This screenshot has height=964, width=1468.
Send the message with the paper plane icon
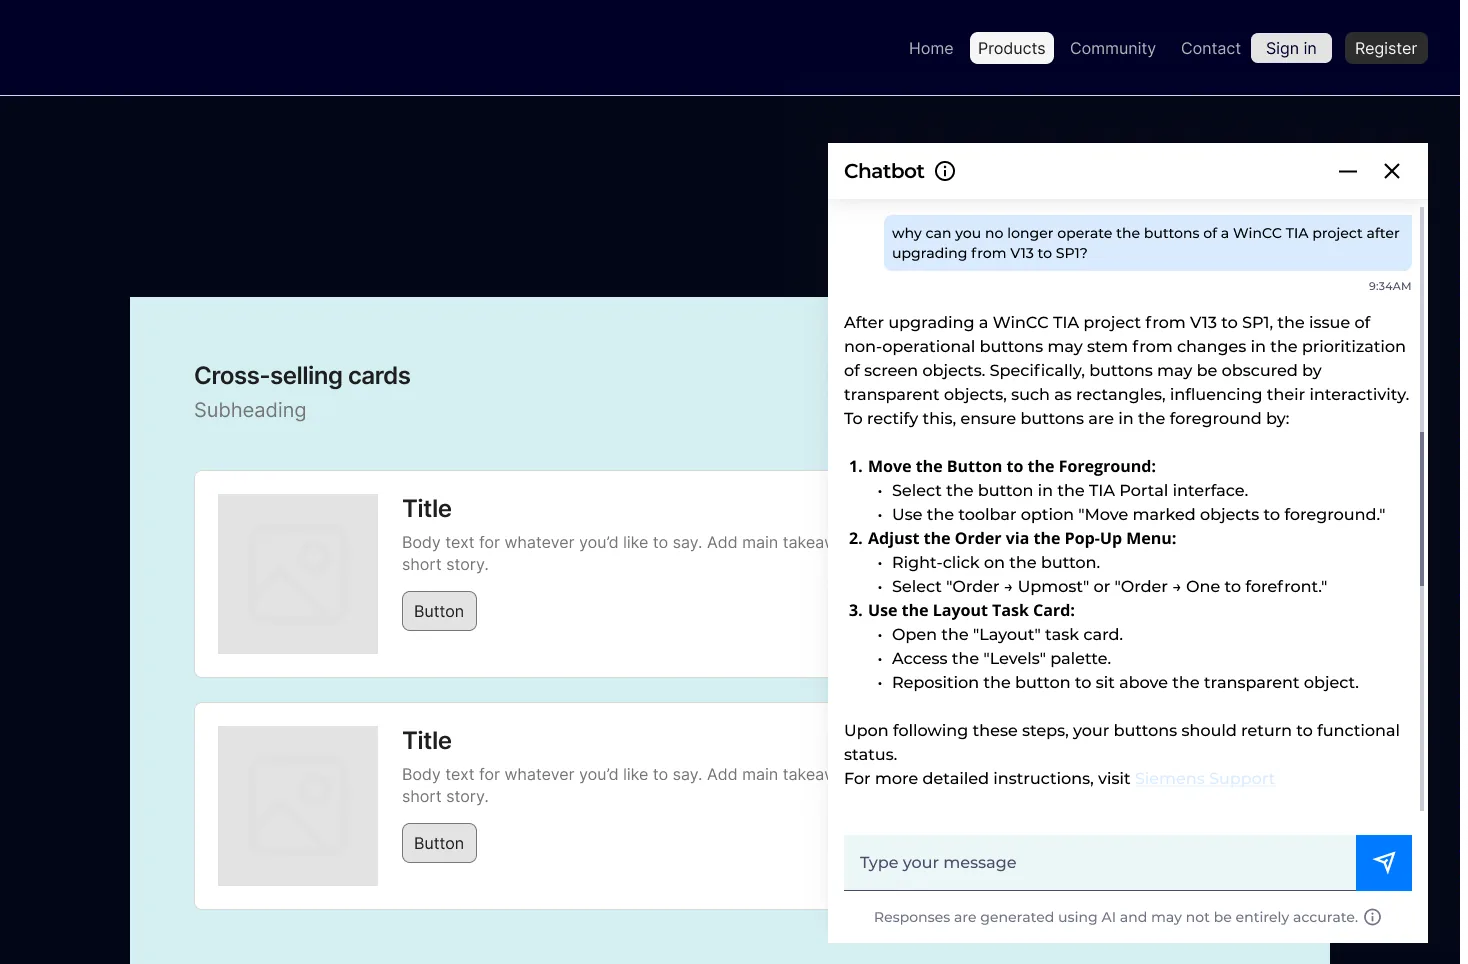[x=1384, y=863]
